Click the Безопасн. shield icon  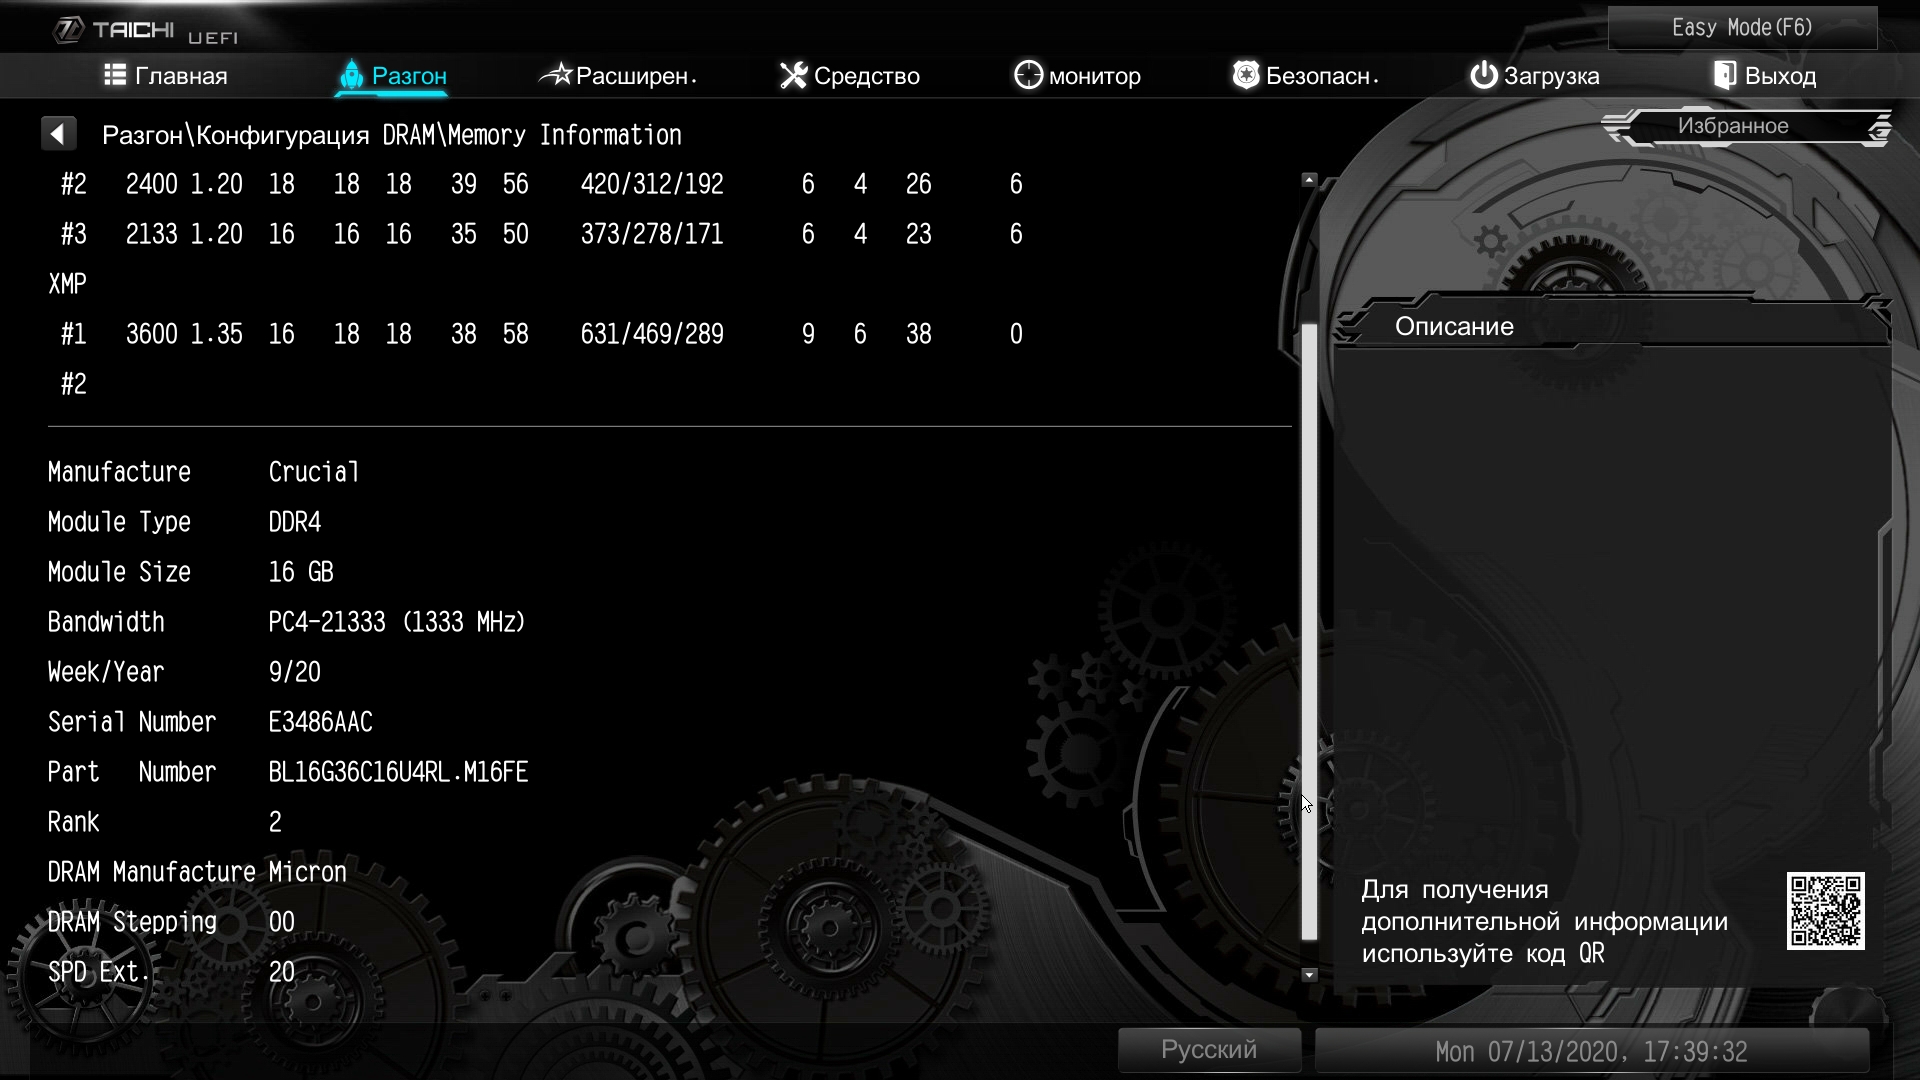click(x=1245, y=75)
